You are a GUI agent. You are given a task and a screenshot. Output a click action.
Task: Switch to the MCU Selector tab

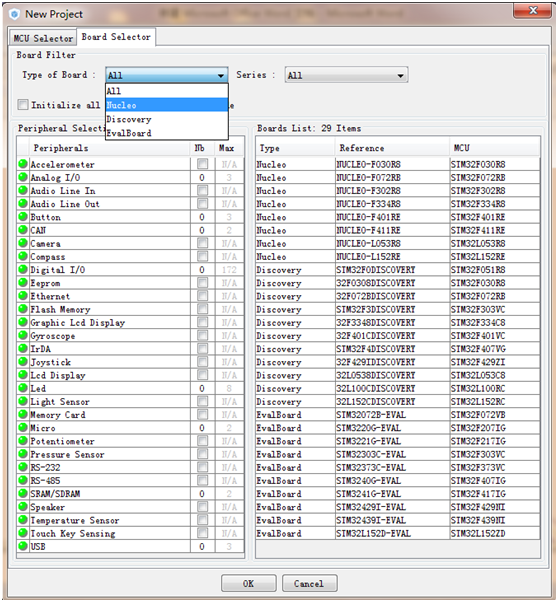tap(43, 38)
